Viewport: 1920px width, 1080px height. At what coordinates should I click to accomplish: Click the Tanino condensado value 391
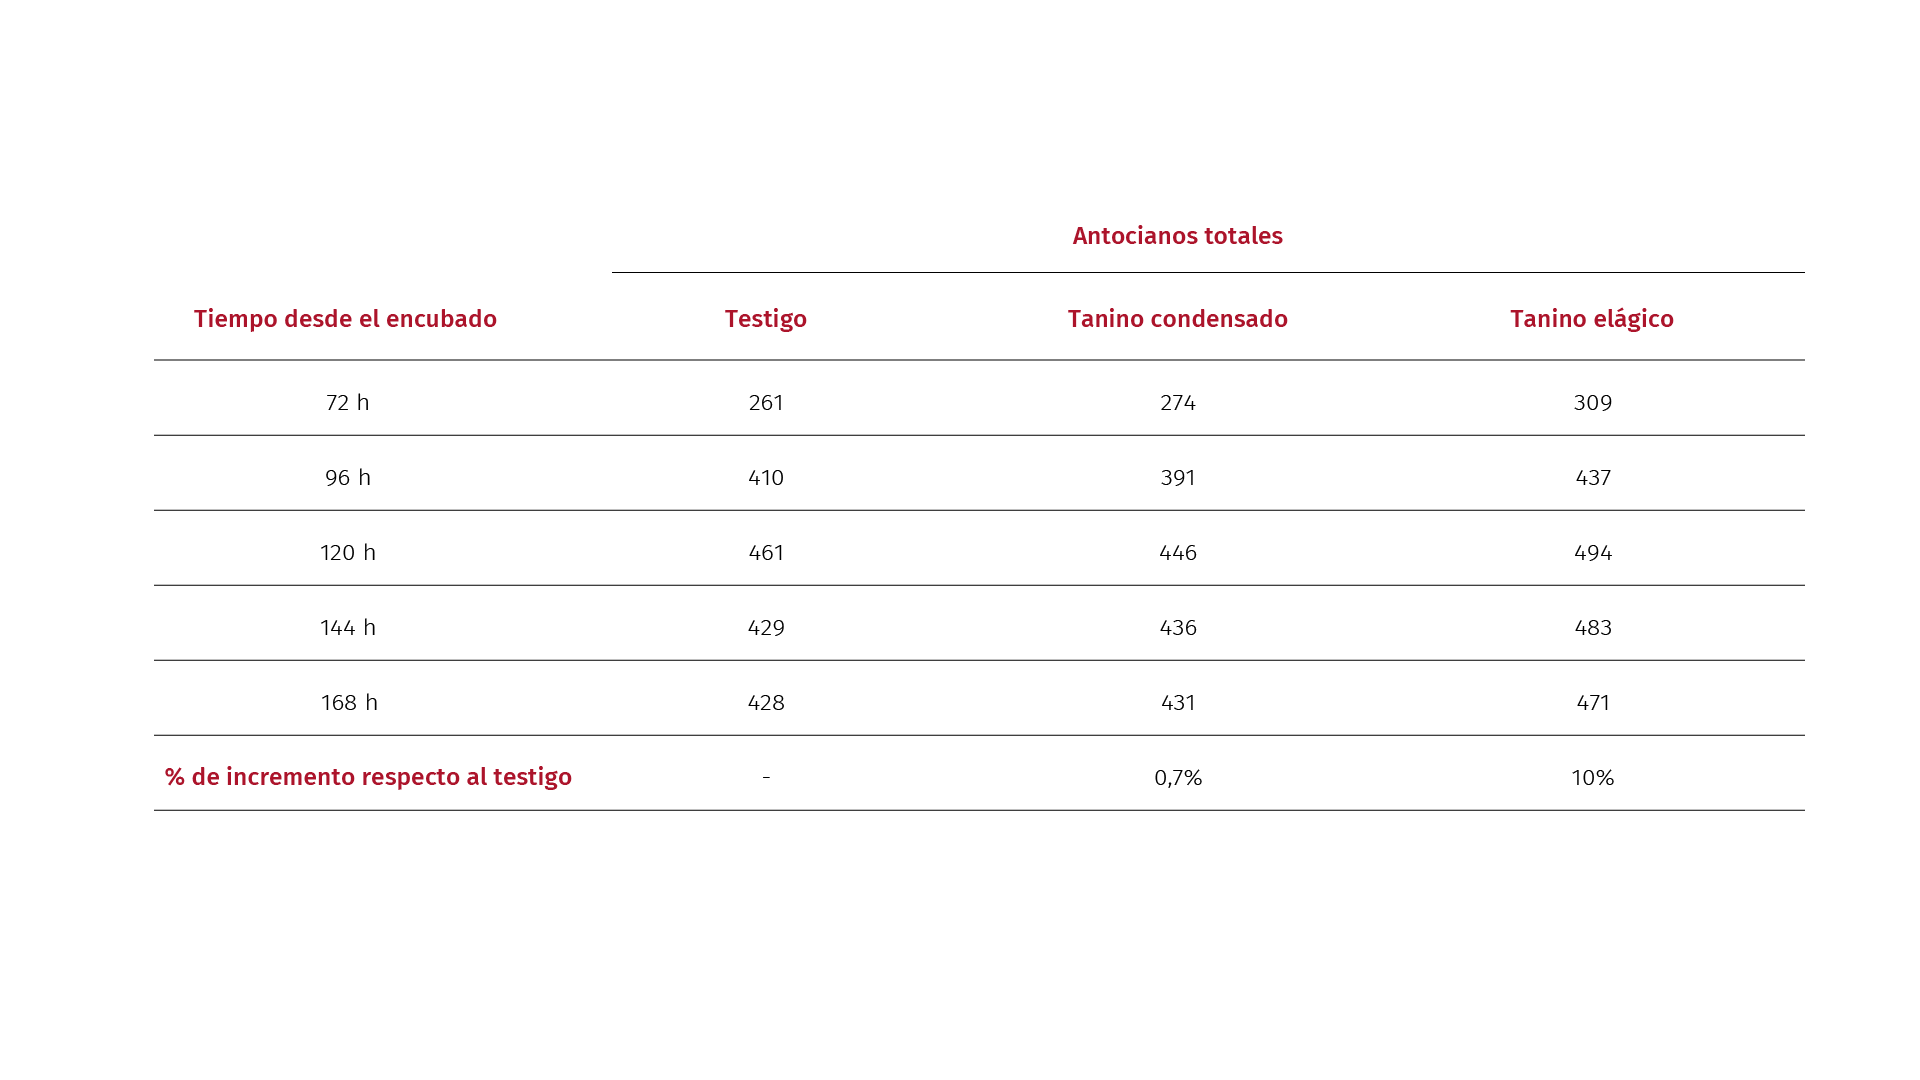pos(1178,478)
